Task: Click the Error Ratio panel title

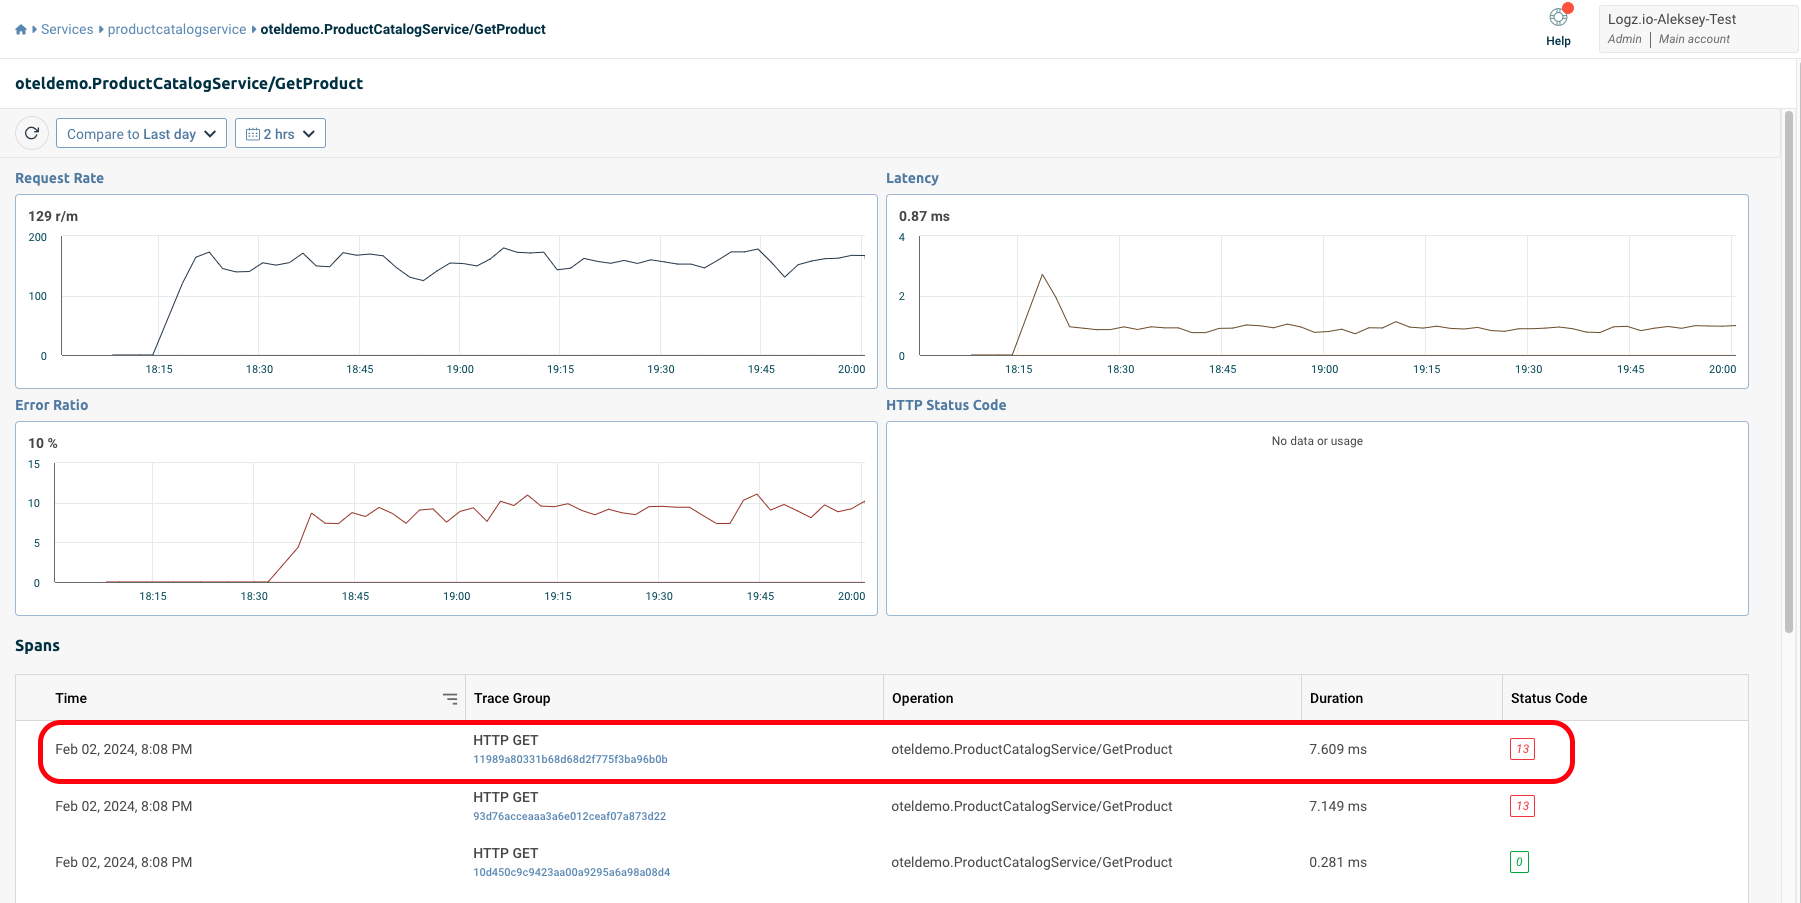Action: point(51,405)
